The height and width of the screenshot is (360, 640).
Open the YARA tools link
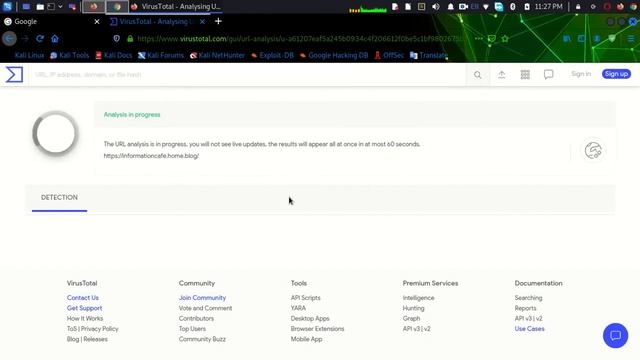tap(298, 308)
